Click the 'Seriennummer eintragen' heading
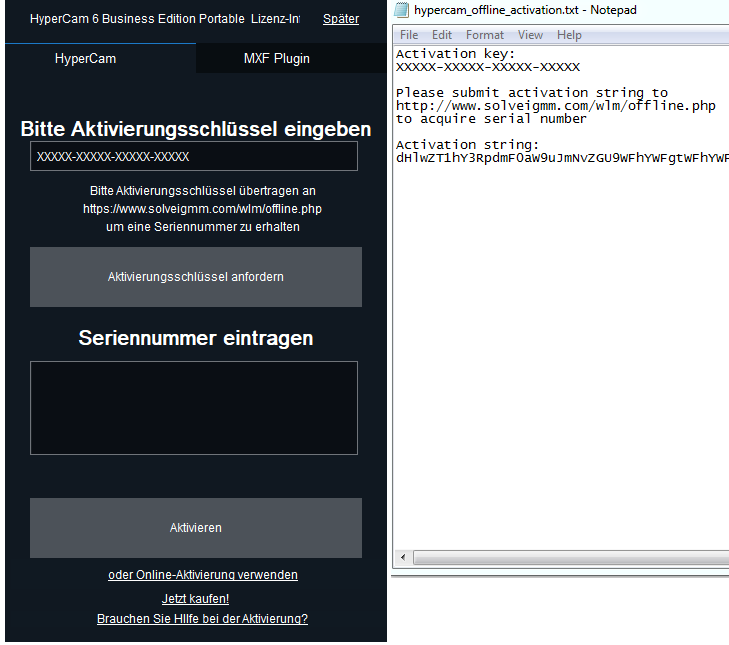This screenshot has height=645, width=729. pos(196,338)
